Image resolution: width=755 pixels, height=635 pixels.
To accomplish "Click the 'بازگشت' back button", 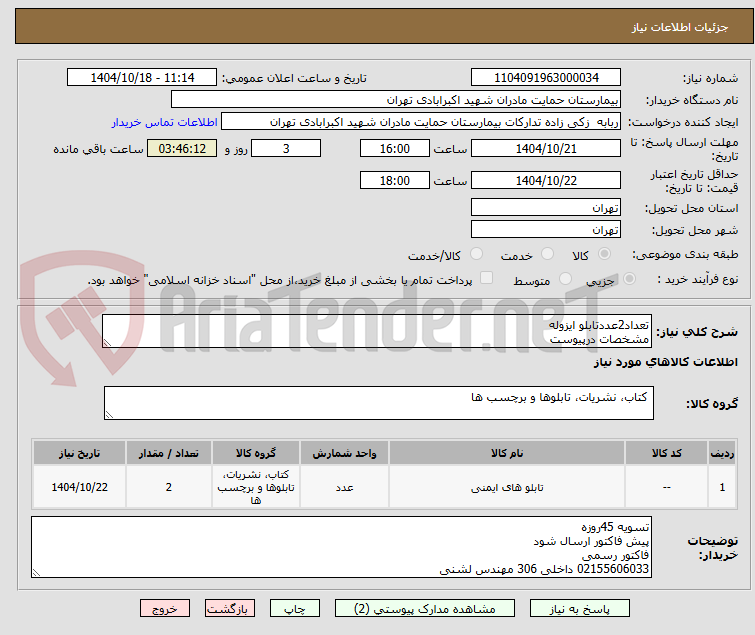I will 229,609.
